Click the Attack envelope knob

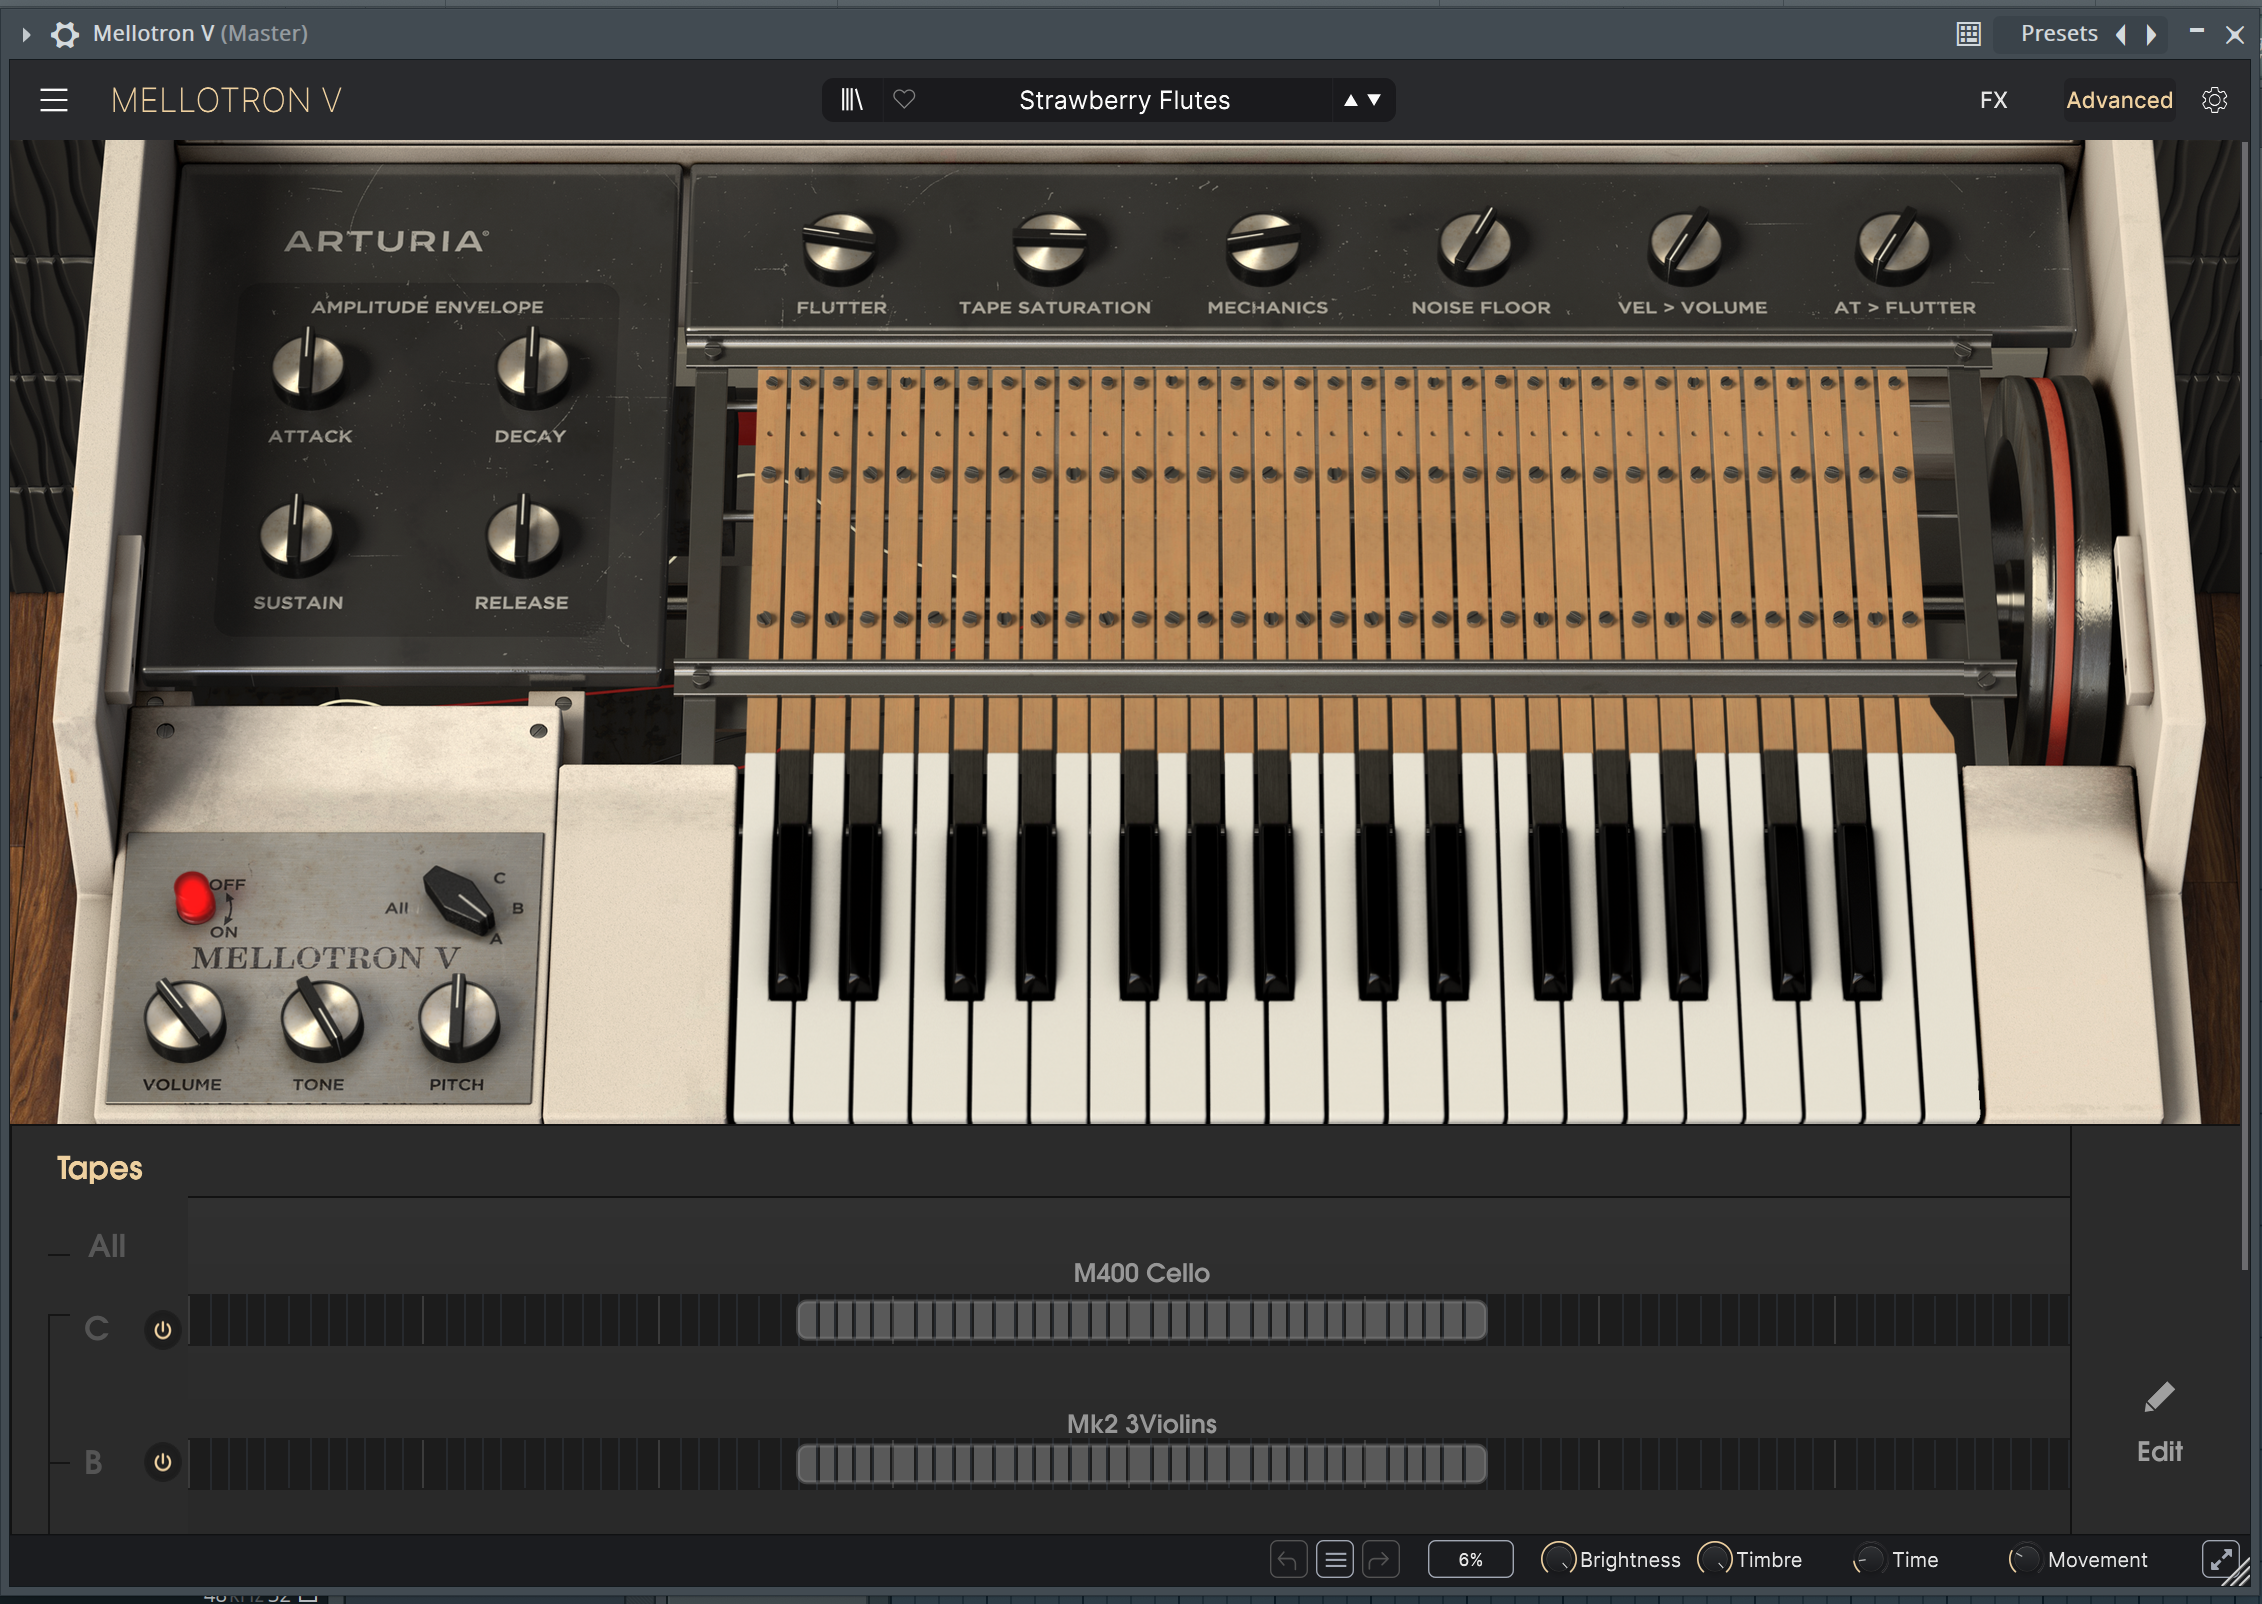[x=308, y=368]
